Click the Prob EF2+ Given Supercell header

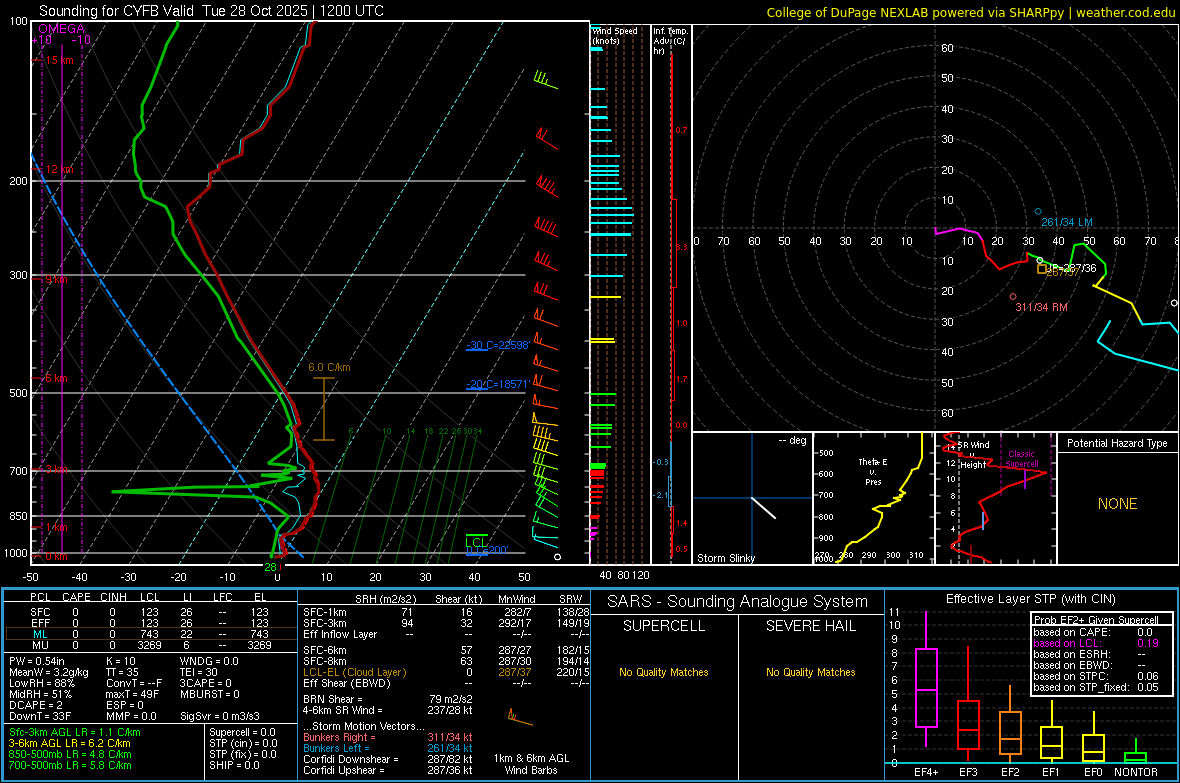[x=1096, y=620]
